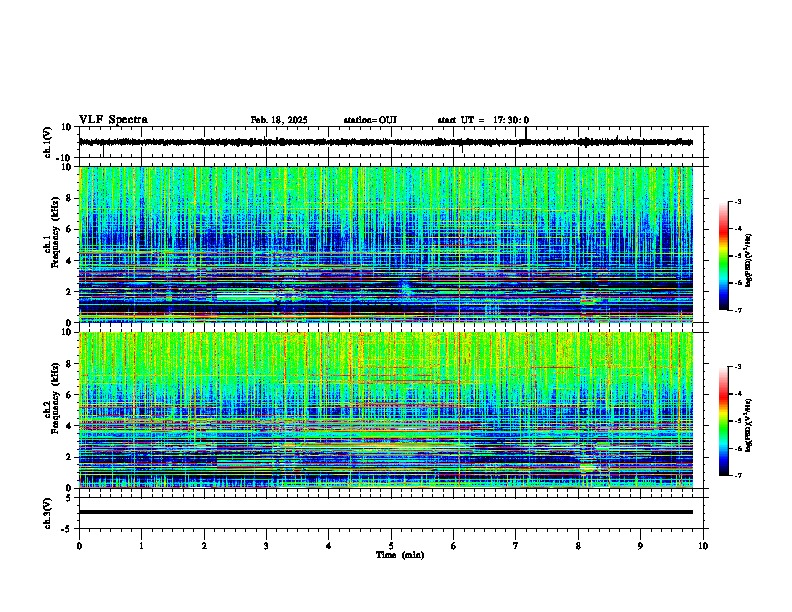Click the spike in ch.1 waveform near minute 7
792x612 pixels.
pyautogui.click(x=526, y=133)
